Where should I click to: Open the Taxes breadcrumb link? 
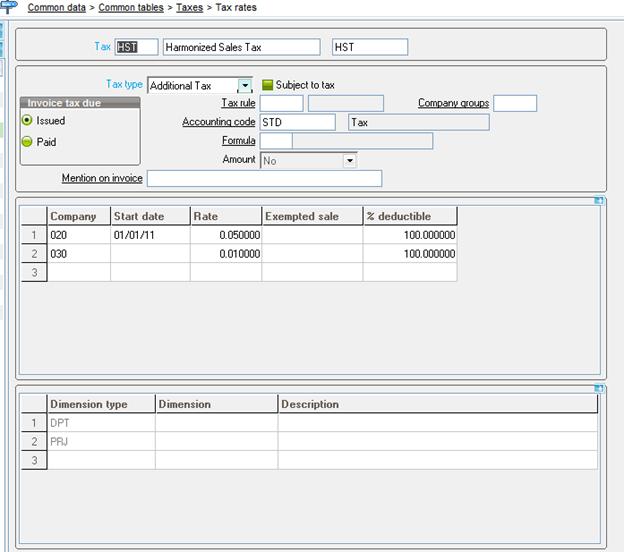pyautogui.click(x=189, y=8)
